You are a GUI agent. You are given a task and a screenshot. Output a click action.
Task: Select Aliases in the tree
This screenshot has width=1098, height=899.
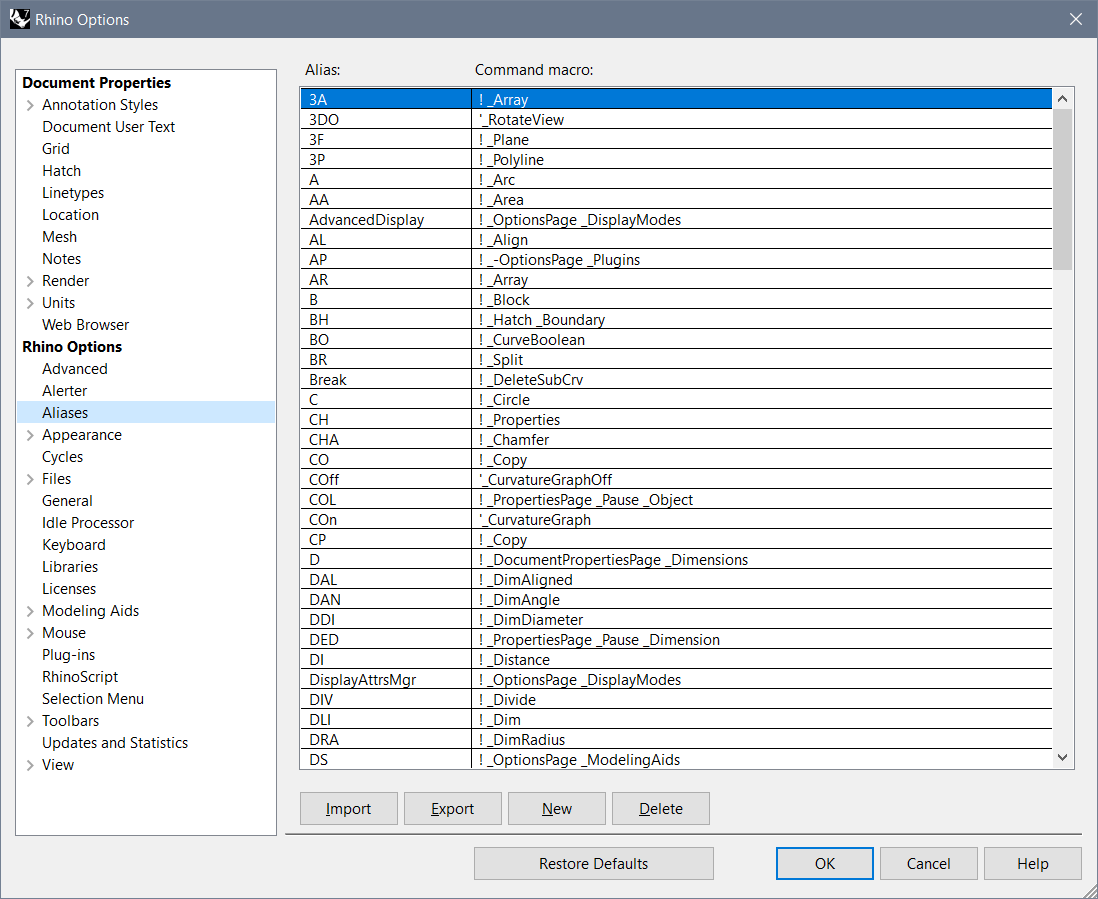pyautogui.click(x=65, y=413)
